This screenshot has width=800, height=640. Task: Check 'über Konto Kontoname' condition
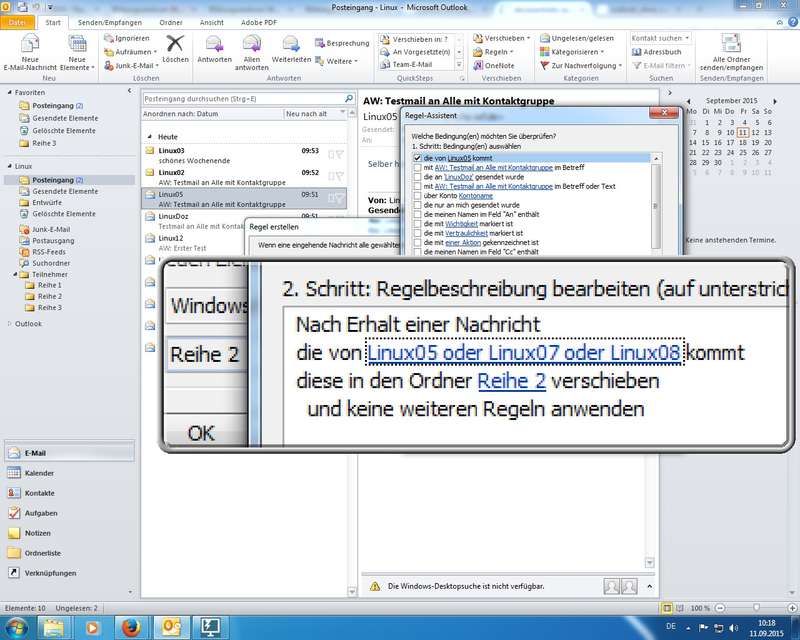tap(417, 195)
